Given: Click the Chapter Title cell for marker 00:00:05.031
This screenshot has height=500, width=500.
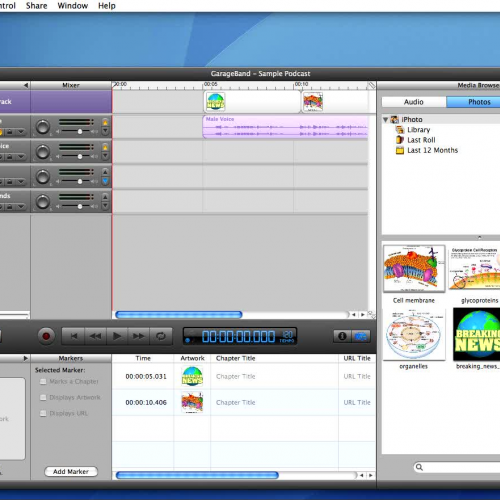Looking at the screenshot, I should pyautogui.click(x=274, y=376).
